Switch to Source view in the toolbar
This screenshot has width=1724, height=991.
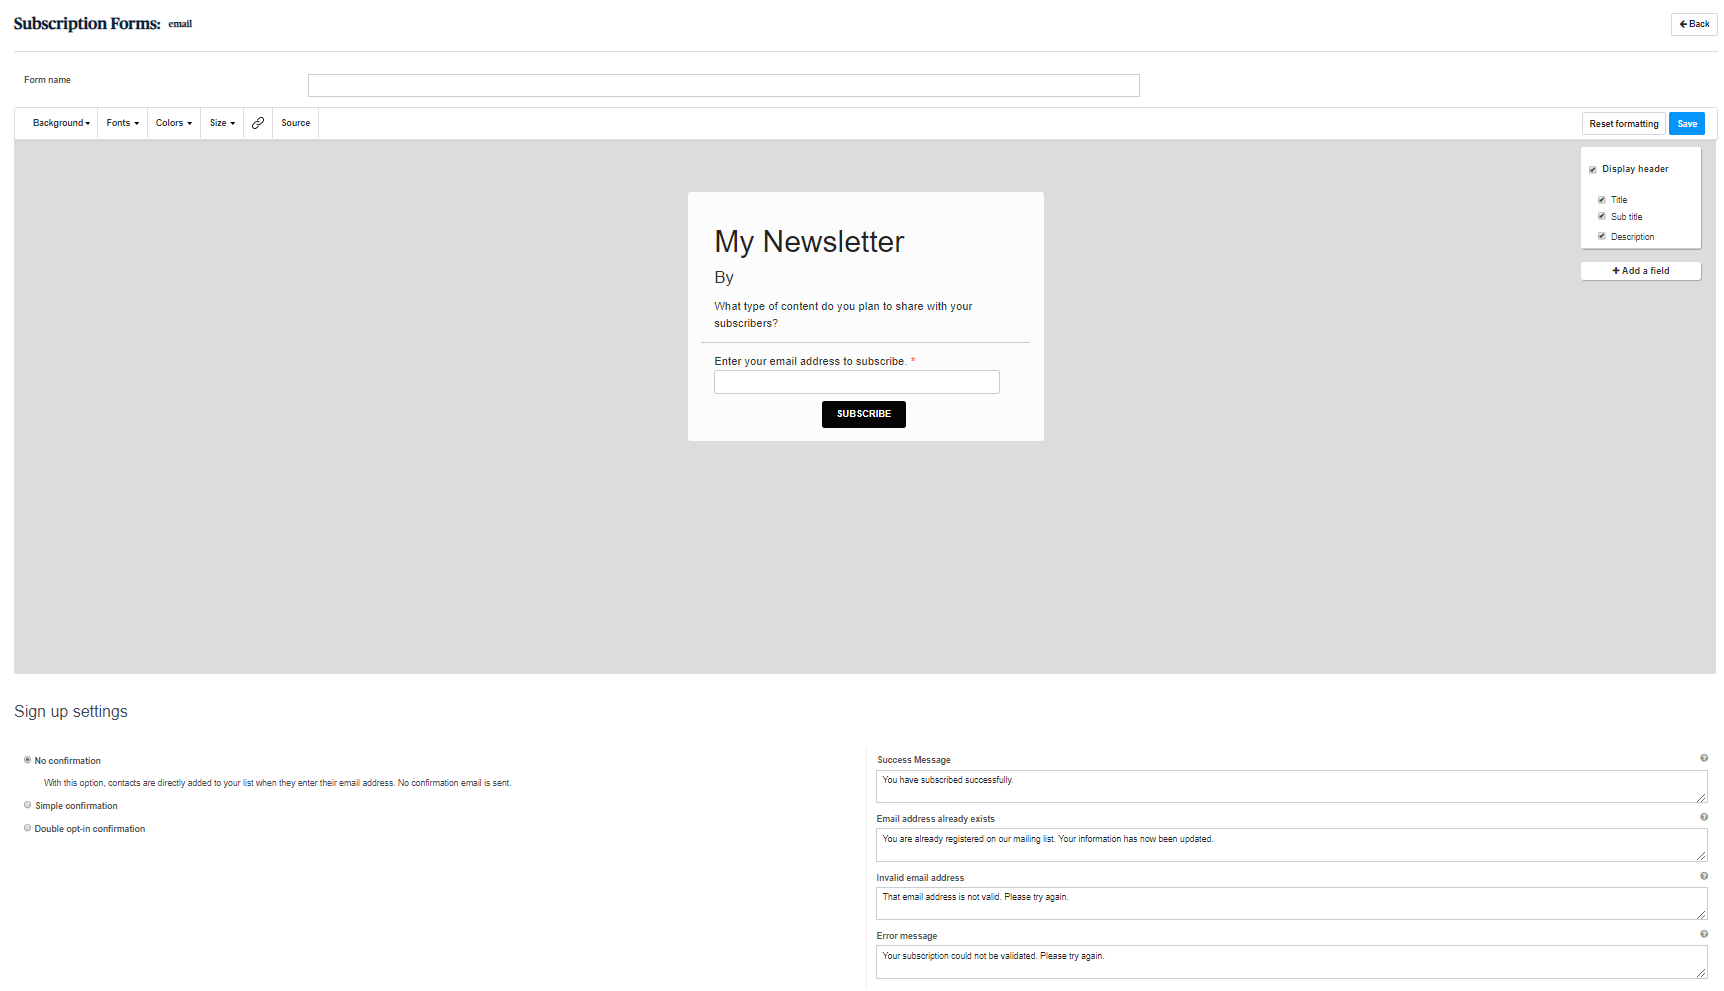pyautogui.click(x=295, y=123)
